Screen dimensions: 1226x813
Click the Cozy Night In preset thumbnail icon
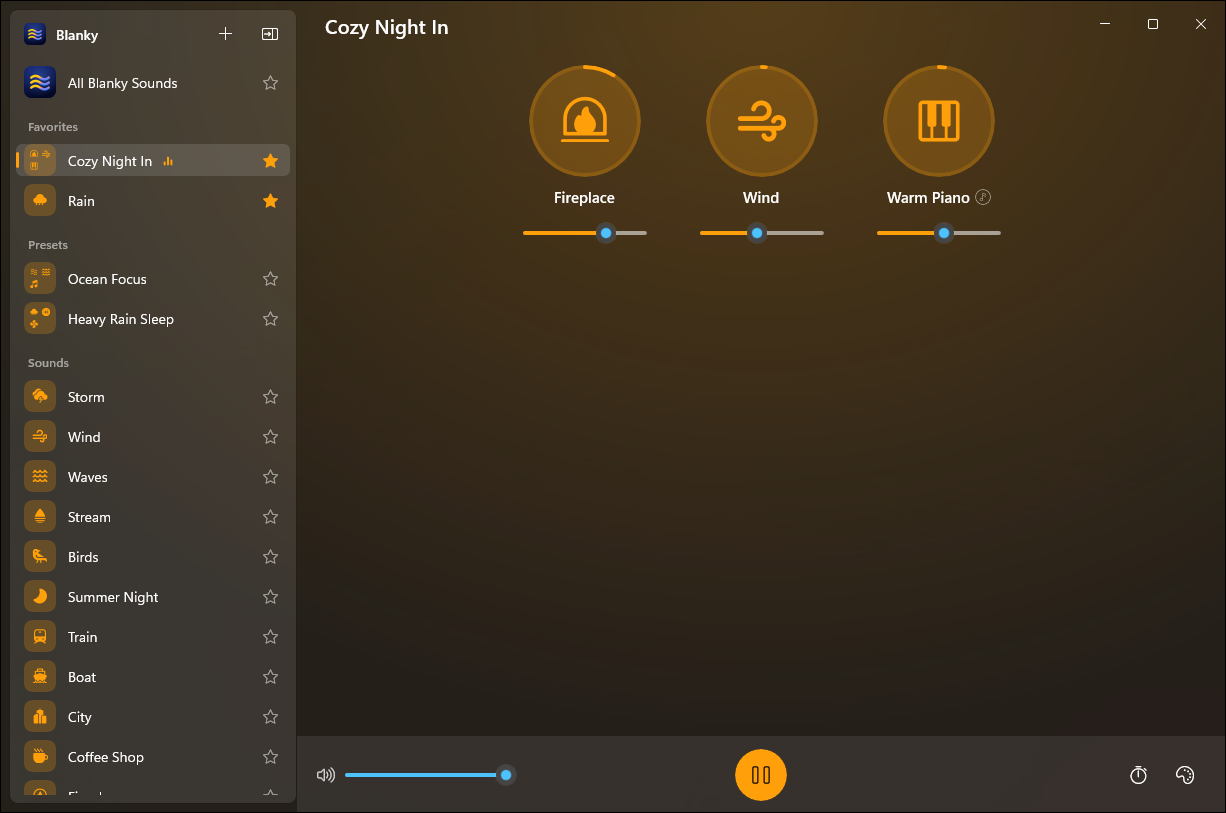point(40,161)
